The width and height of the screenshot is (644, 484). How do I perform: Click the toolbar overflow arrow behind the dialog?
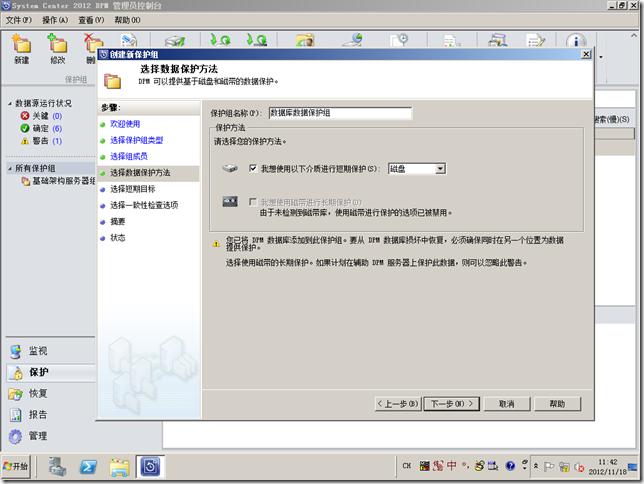pyautogui.click(x=601, y=57)
